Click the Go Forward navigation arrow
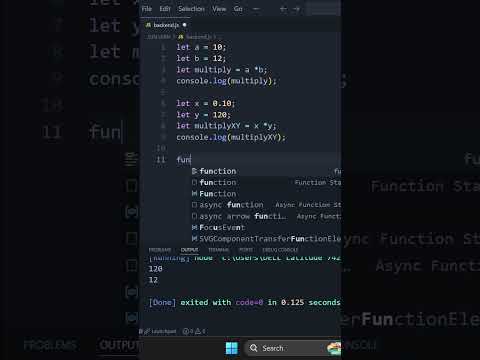This screenshot has height=360, width=480. (296, 9)
